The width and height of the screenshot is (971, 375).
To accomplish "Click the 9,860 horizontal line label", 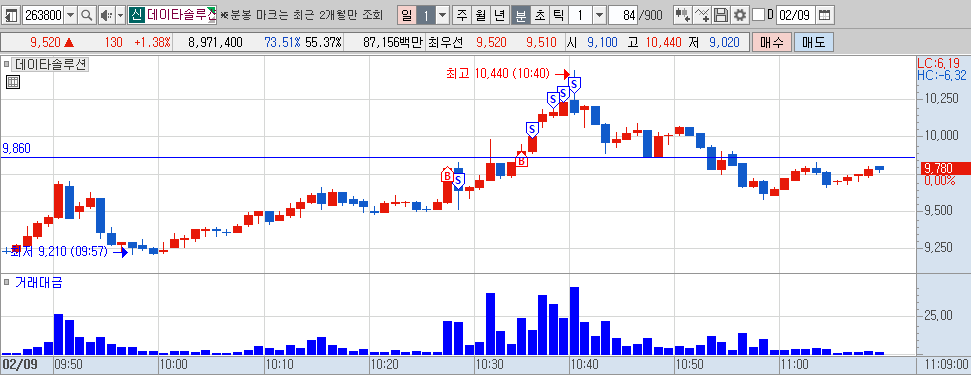I will tap(17, 149).
